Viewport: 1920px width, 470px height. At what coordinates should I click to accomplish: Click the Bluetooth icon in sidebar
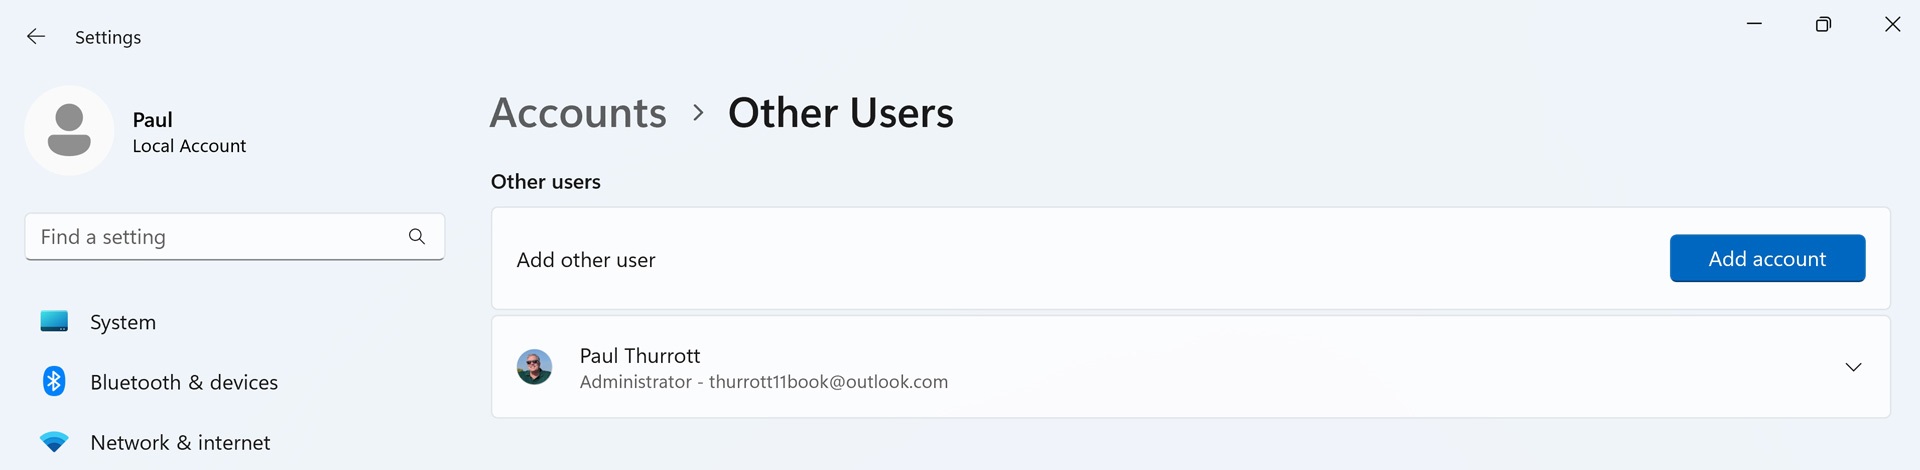pyautogui.click(x=54, y=381)
